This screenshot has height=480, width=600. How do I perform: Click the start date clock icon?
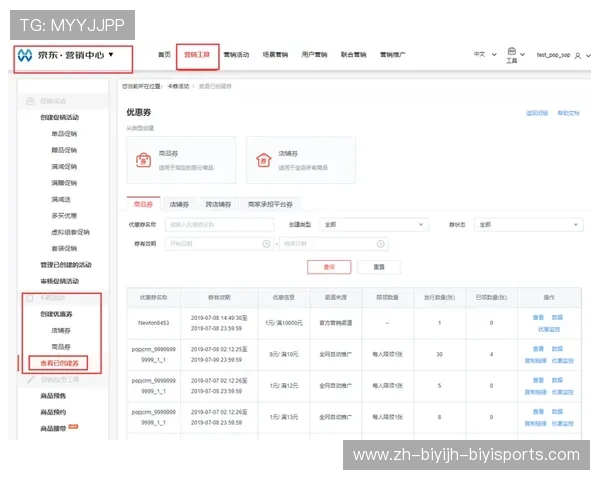coord(266,243)
